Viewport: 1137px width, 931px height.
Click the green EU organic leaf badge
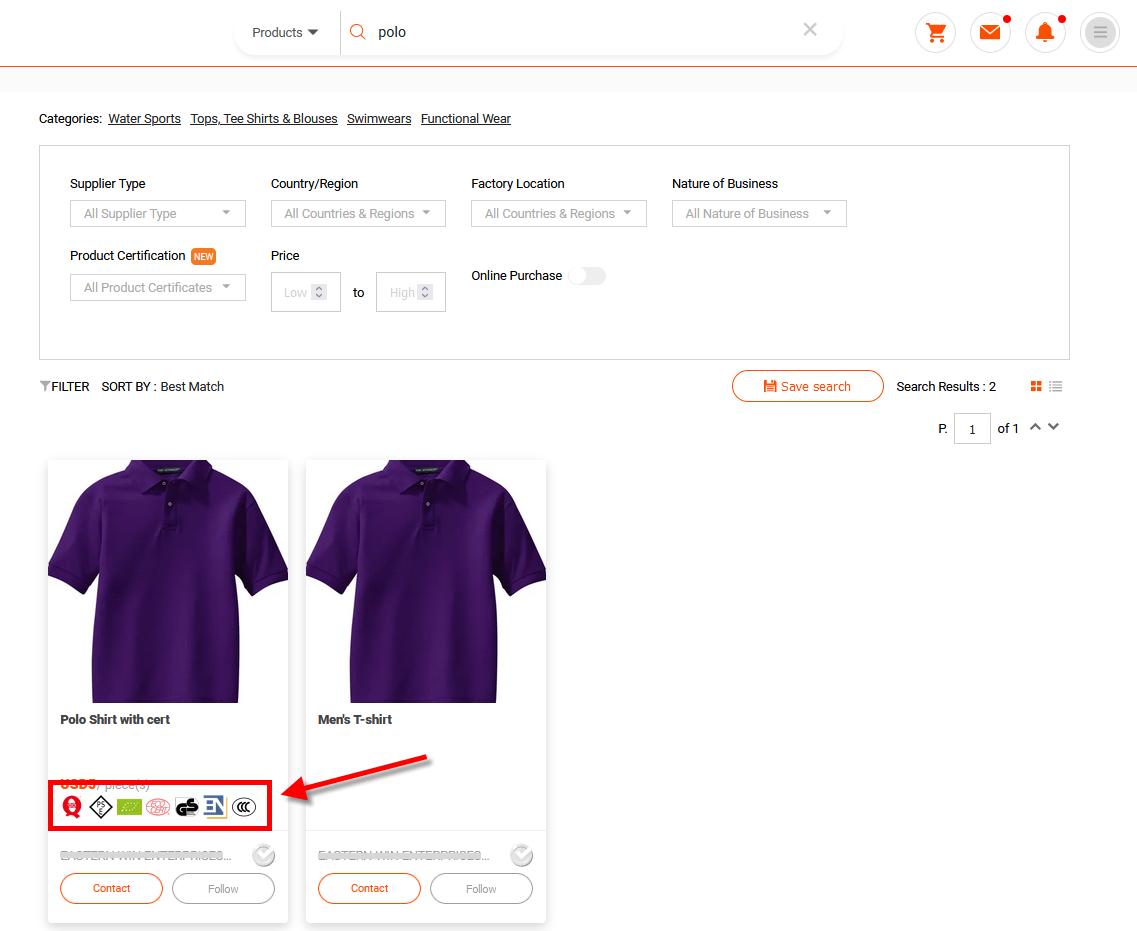[129, 806]
